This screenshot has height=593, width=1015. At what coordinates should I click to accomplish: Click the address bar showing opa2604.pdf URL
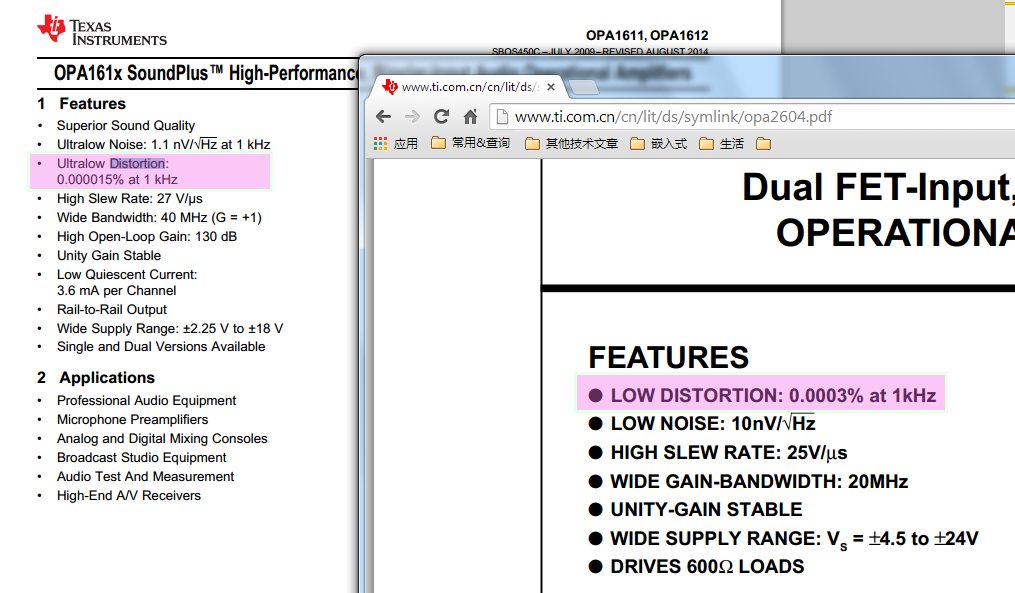[751, 117]
